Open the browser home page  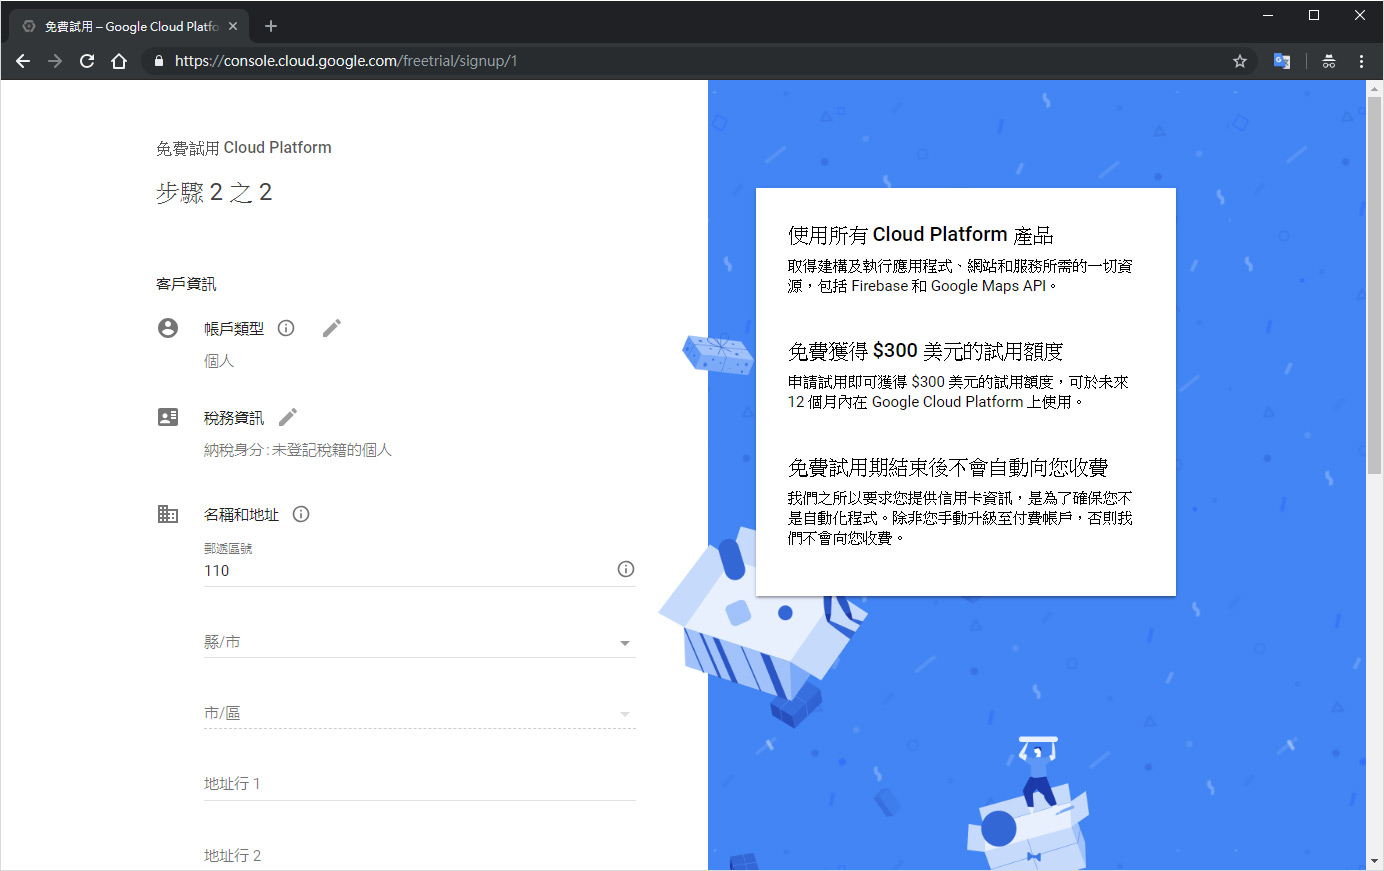click(x=119, y=61)
